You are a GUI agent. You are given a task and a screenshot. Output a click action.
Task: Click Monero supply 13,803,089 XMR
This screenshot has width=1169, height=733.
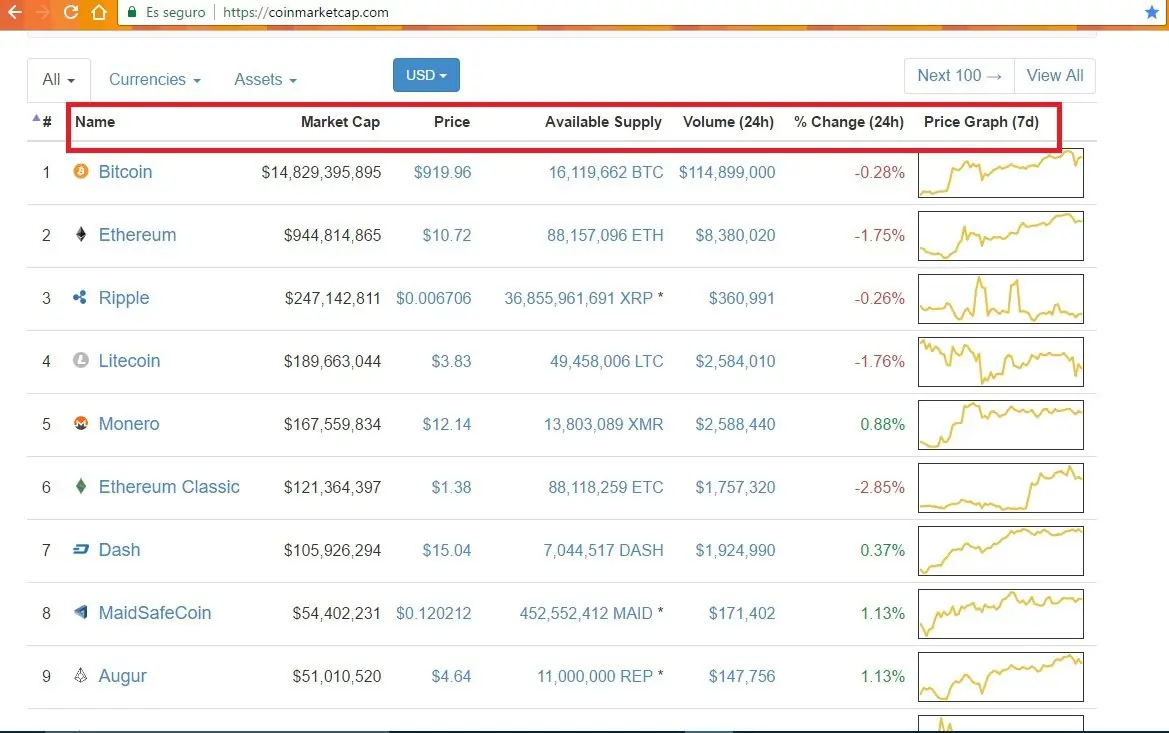[x=603, y=424]
